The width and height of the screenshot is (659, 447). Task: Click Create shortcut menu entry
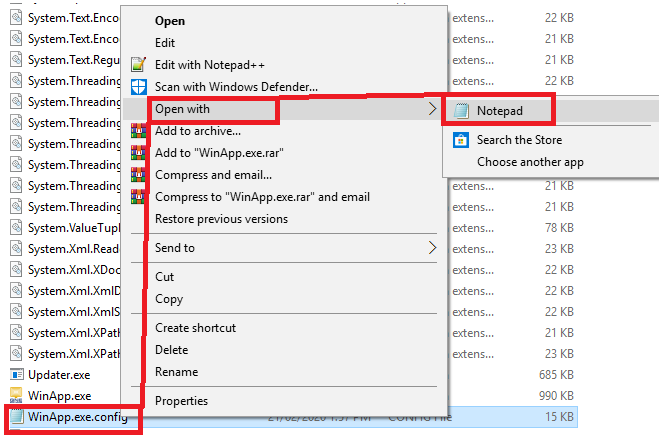click(x=195, y=328)
